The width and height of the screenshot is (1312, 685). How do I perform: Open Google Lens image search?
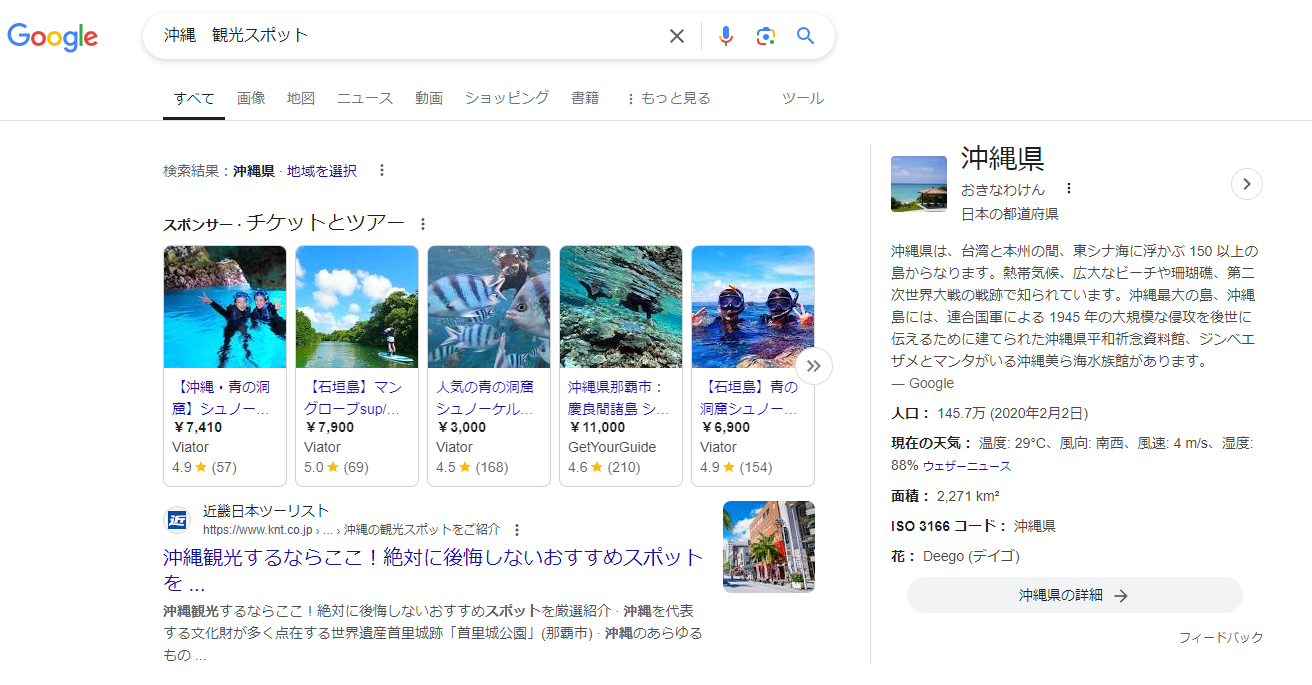pyautogui.click(x=765, y=36)
